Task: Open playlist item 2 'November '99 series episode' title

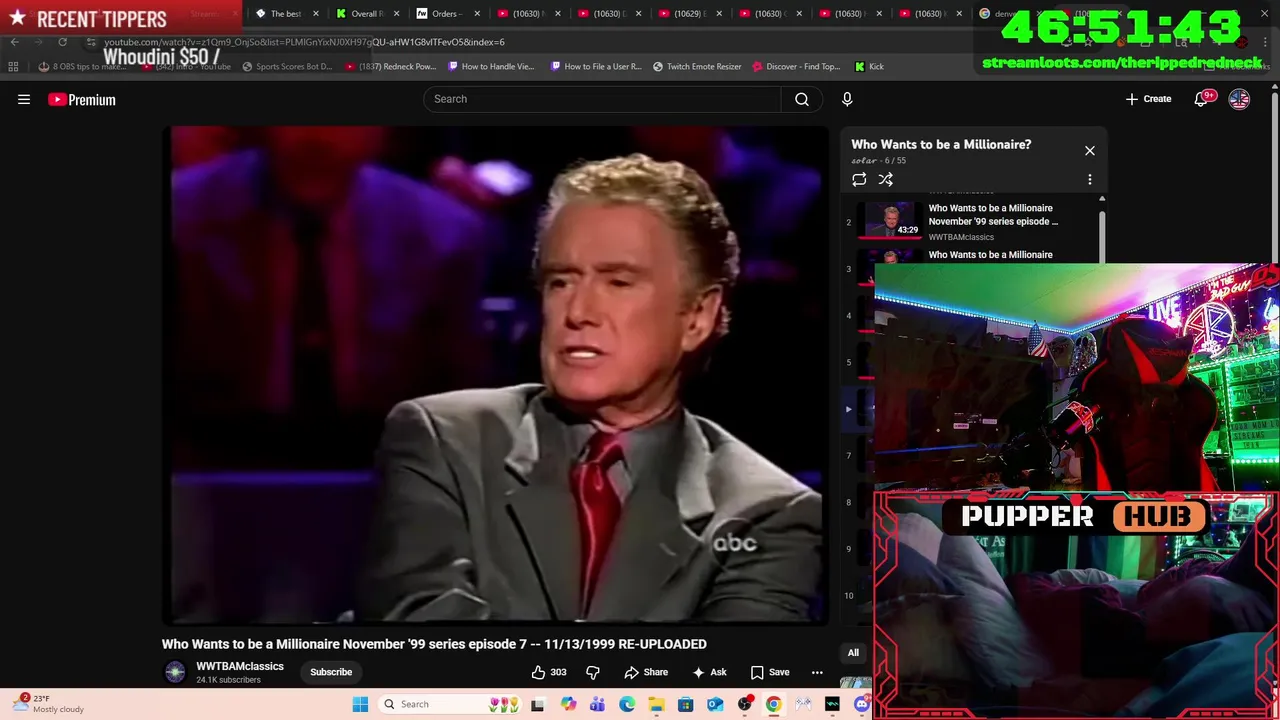Action: (993, 215)
